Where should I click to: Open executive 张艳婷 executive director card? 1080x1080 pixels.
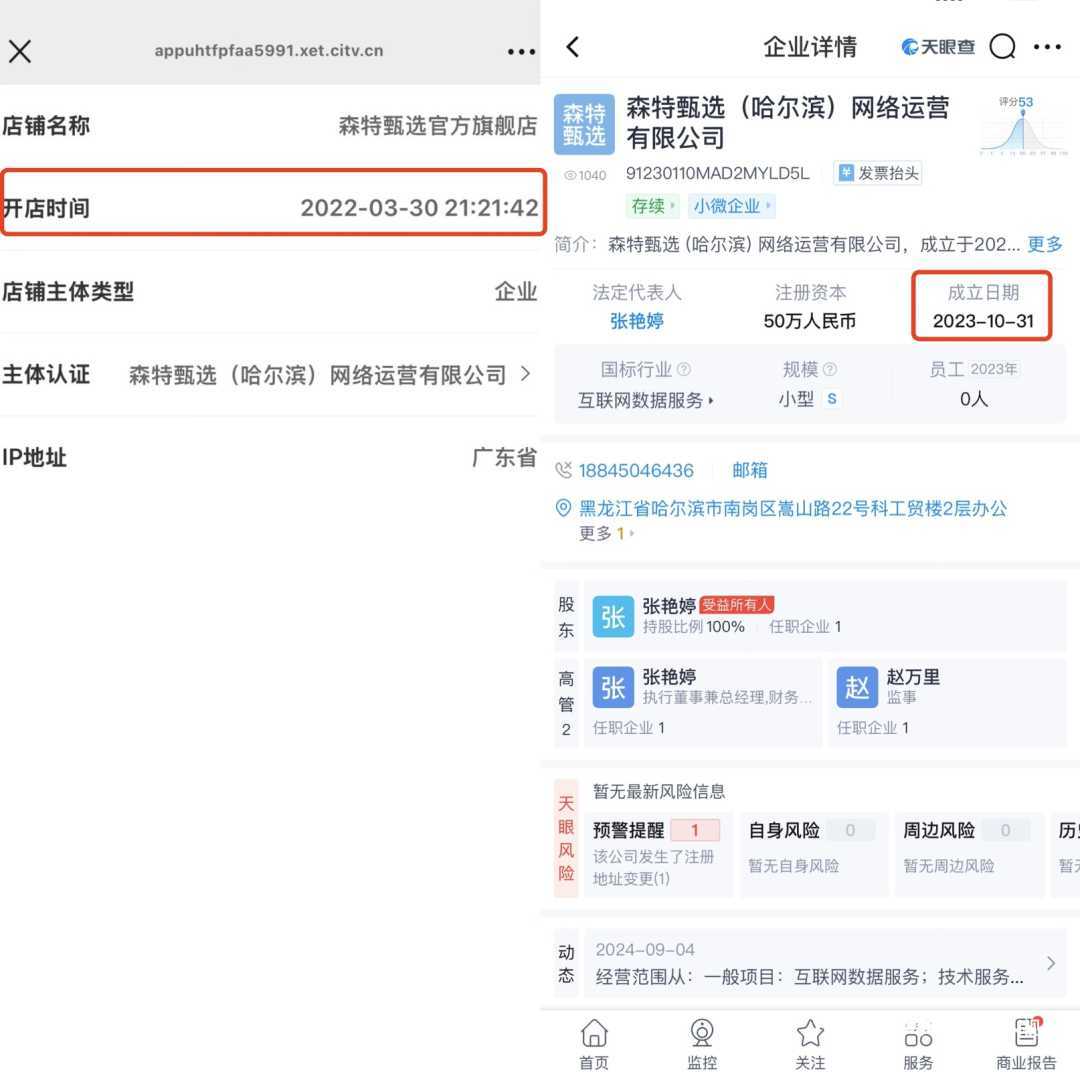703,703
